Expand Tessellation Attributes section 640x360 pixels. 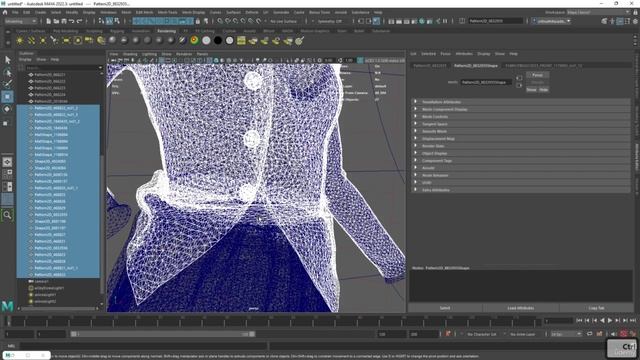pos(521,102)
